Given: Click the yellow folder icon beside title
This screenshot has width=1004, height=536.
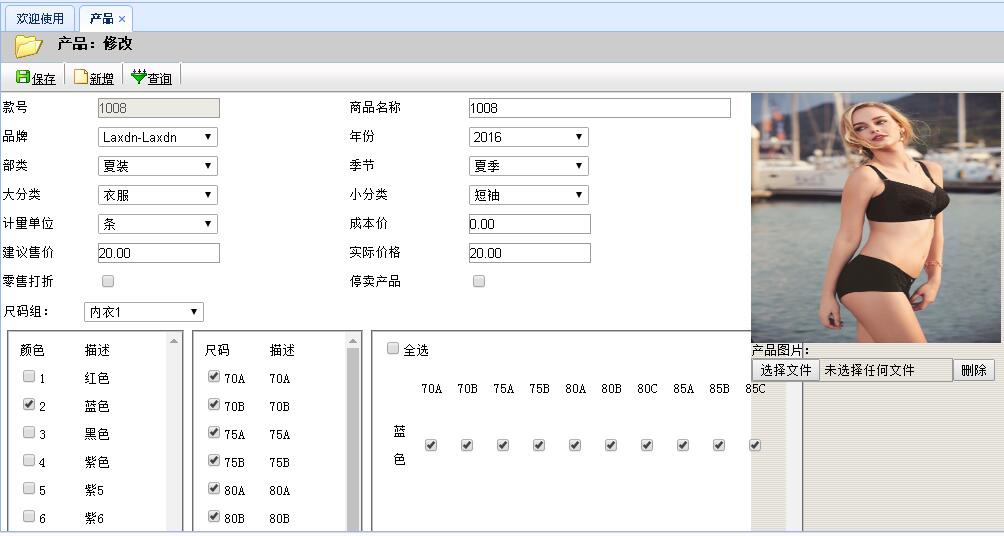Looking at the screenshot, I should 28,46.
